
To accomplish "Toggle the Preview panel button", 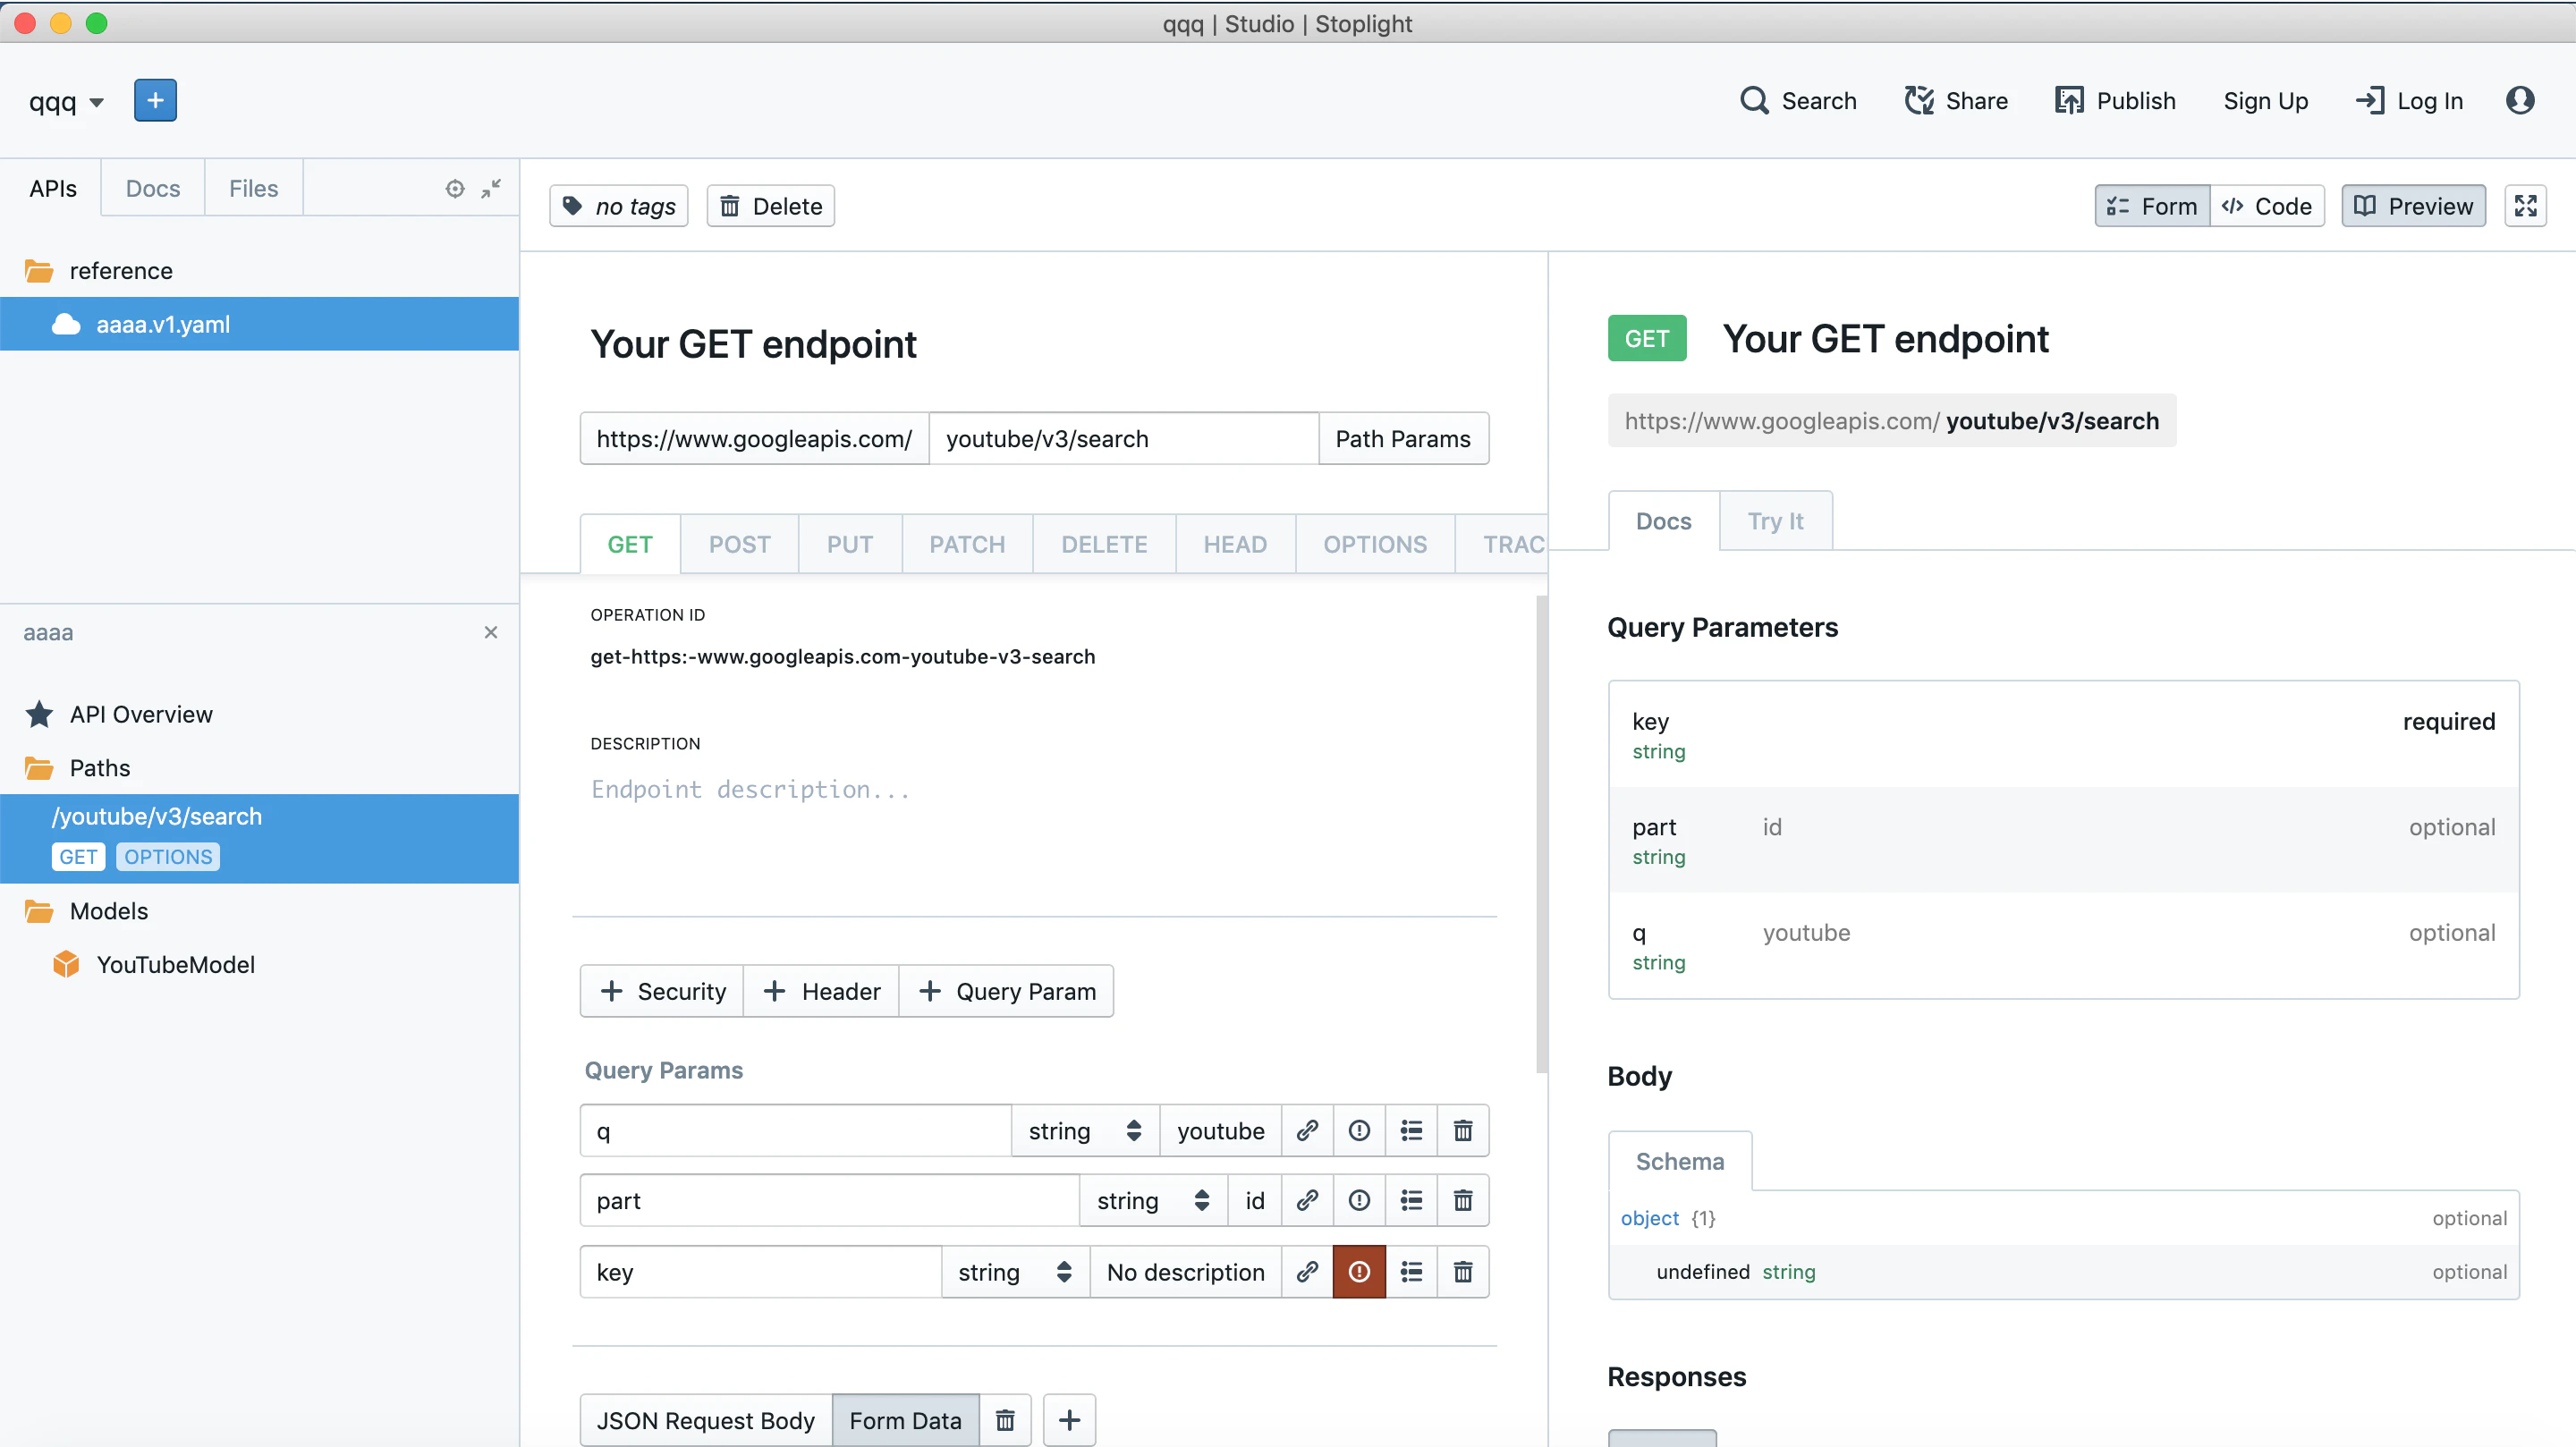I will (2413, 206).
